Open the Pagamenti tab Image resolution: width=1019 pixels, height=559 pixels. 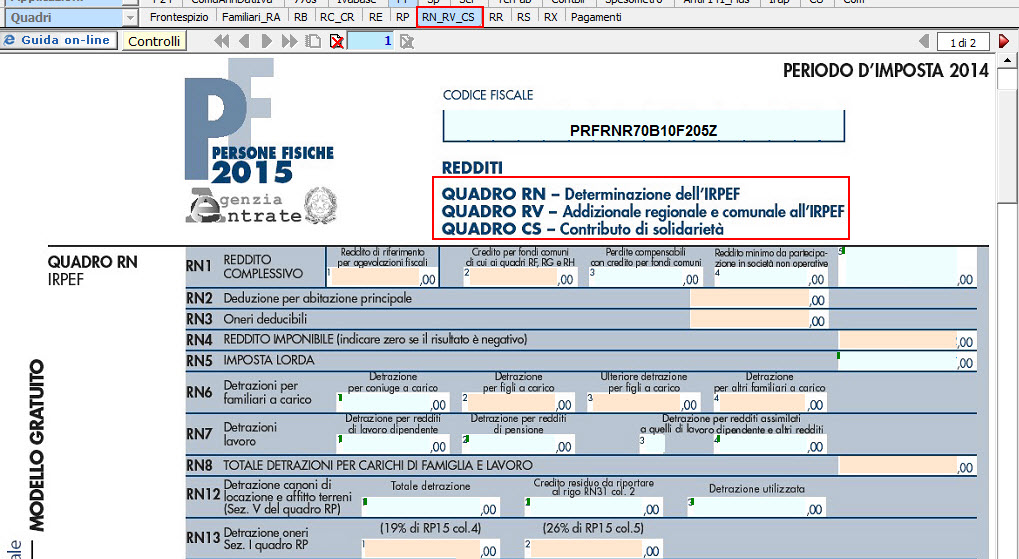tap(596, 17)
